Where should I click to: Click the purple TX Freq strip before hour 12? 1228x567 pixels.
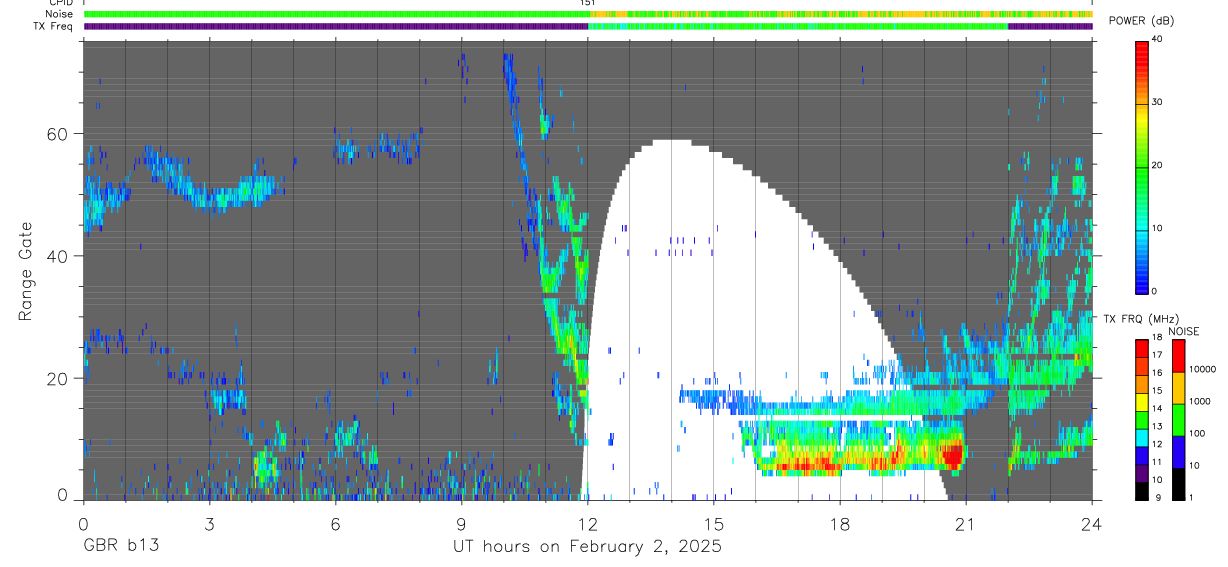point(336,27)
